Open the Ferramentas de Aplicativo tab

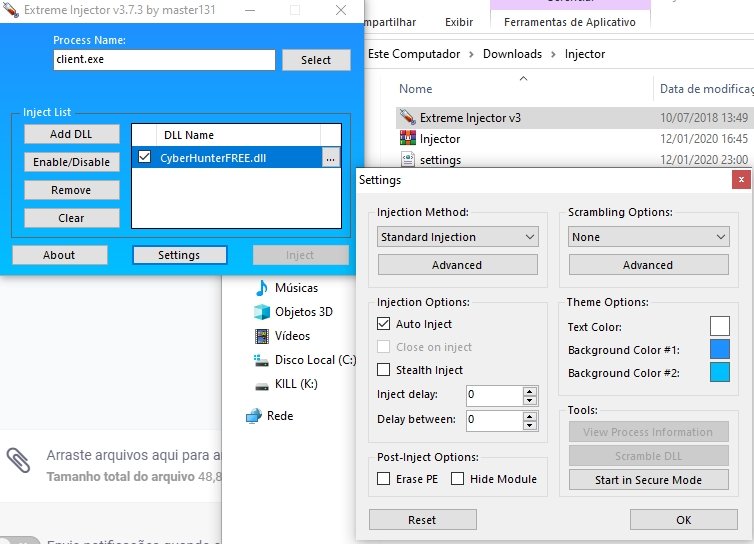[569, 22]
